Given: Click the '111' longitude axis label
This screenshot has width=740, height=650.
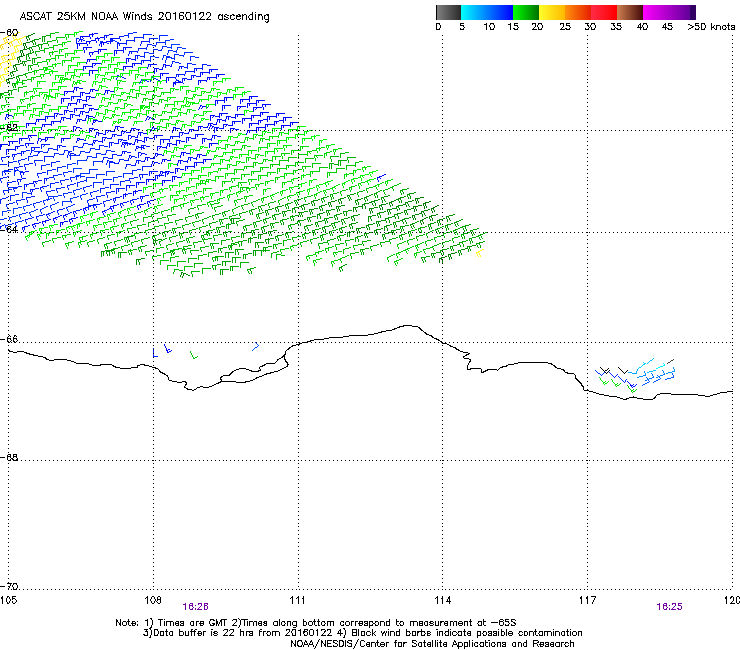Looking at the screenshot, I should pyautogui.click(x=297, y=600).
